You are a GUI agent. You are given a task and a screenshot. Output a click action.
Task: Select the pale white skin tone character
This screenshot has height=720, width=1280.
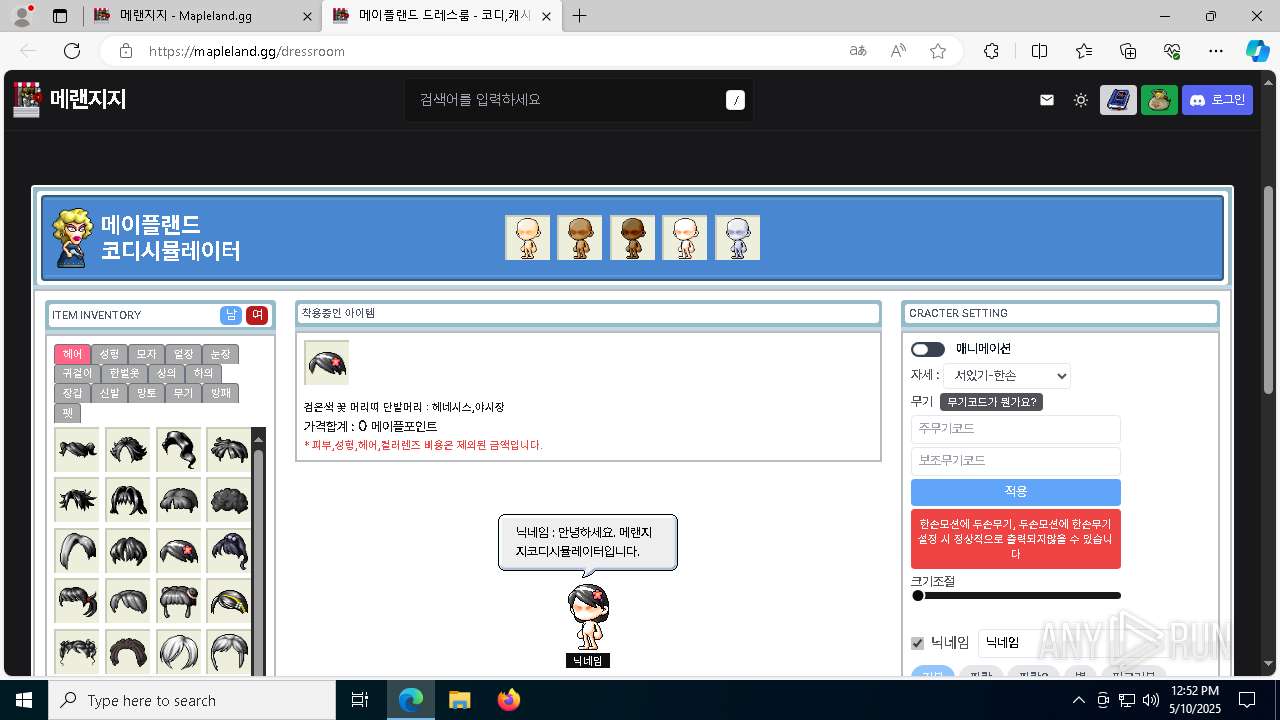(685, 238)
